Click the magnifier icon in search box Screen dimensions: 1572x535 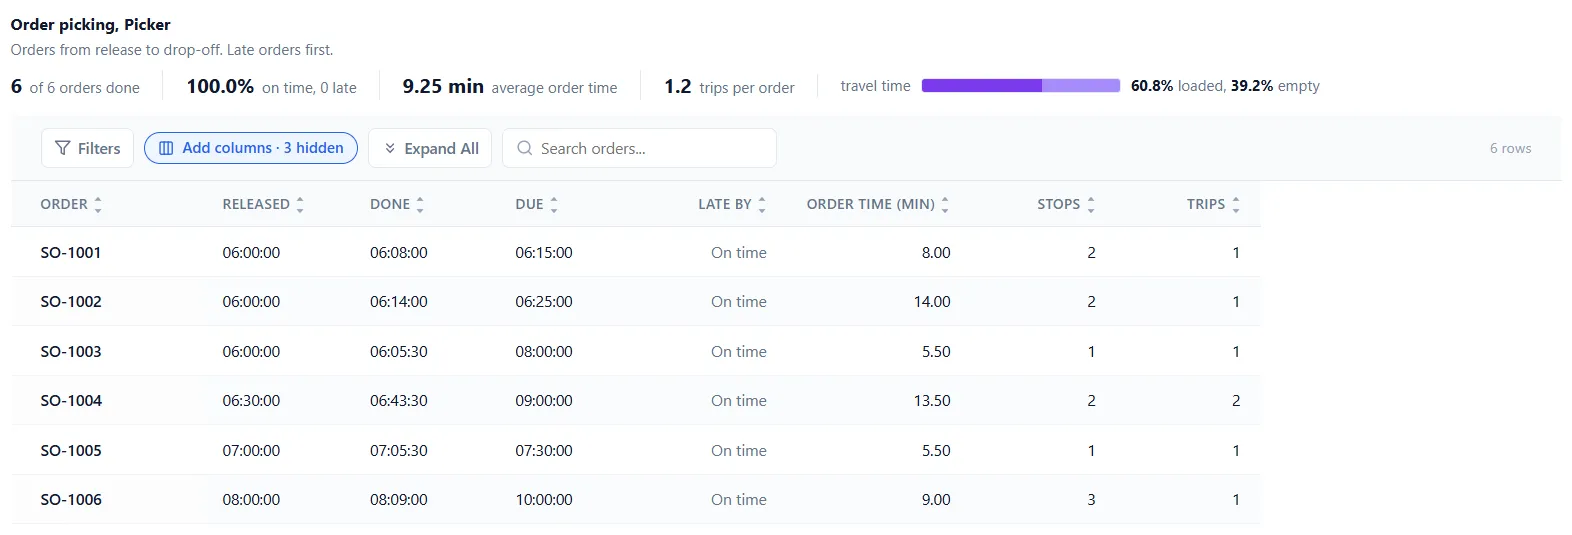coord(524,148)
